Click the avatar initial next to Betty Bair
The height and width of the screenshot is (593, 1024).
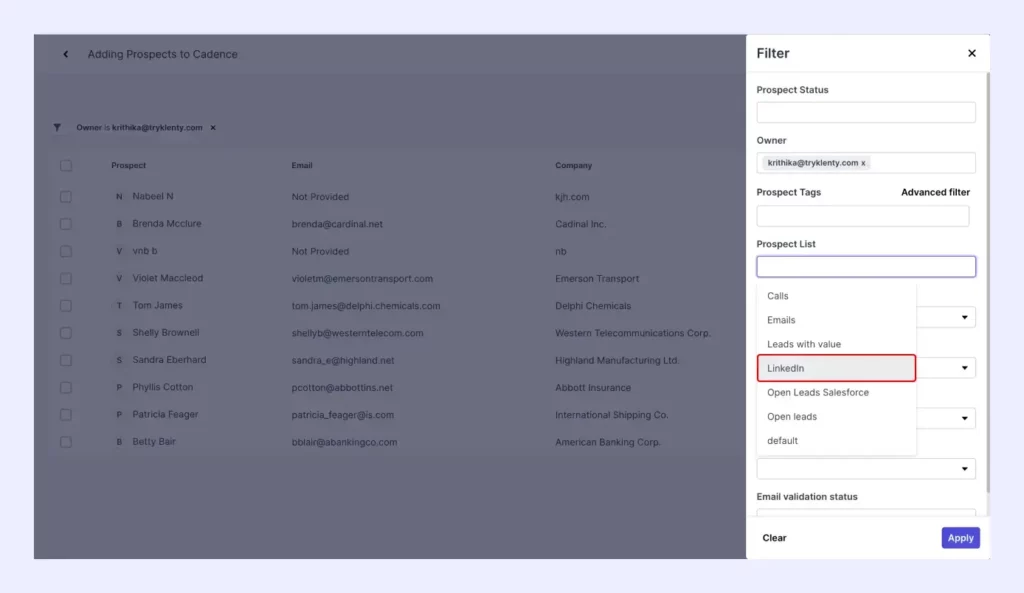[x=119, y=442]
